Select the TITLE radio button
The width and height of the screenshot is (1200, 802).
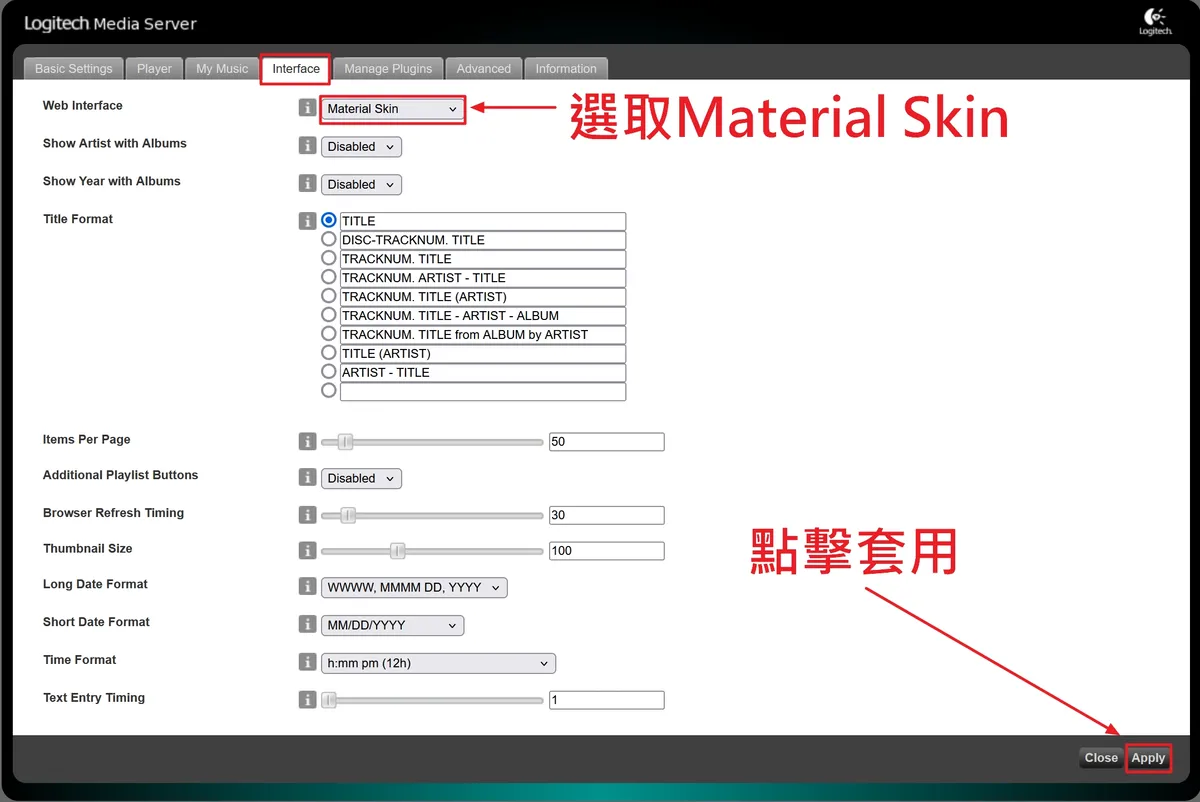pos(329,220)
